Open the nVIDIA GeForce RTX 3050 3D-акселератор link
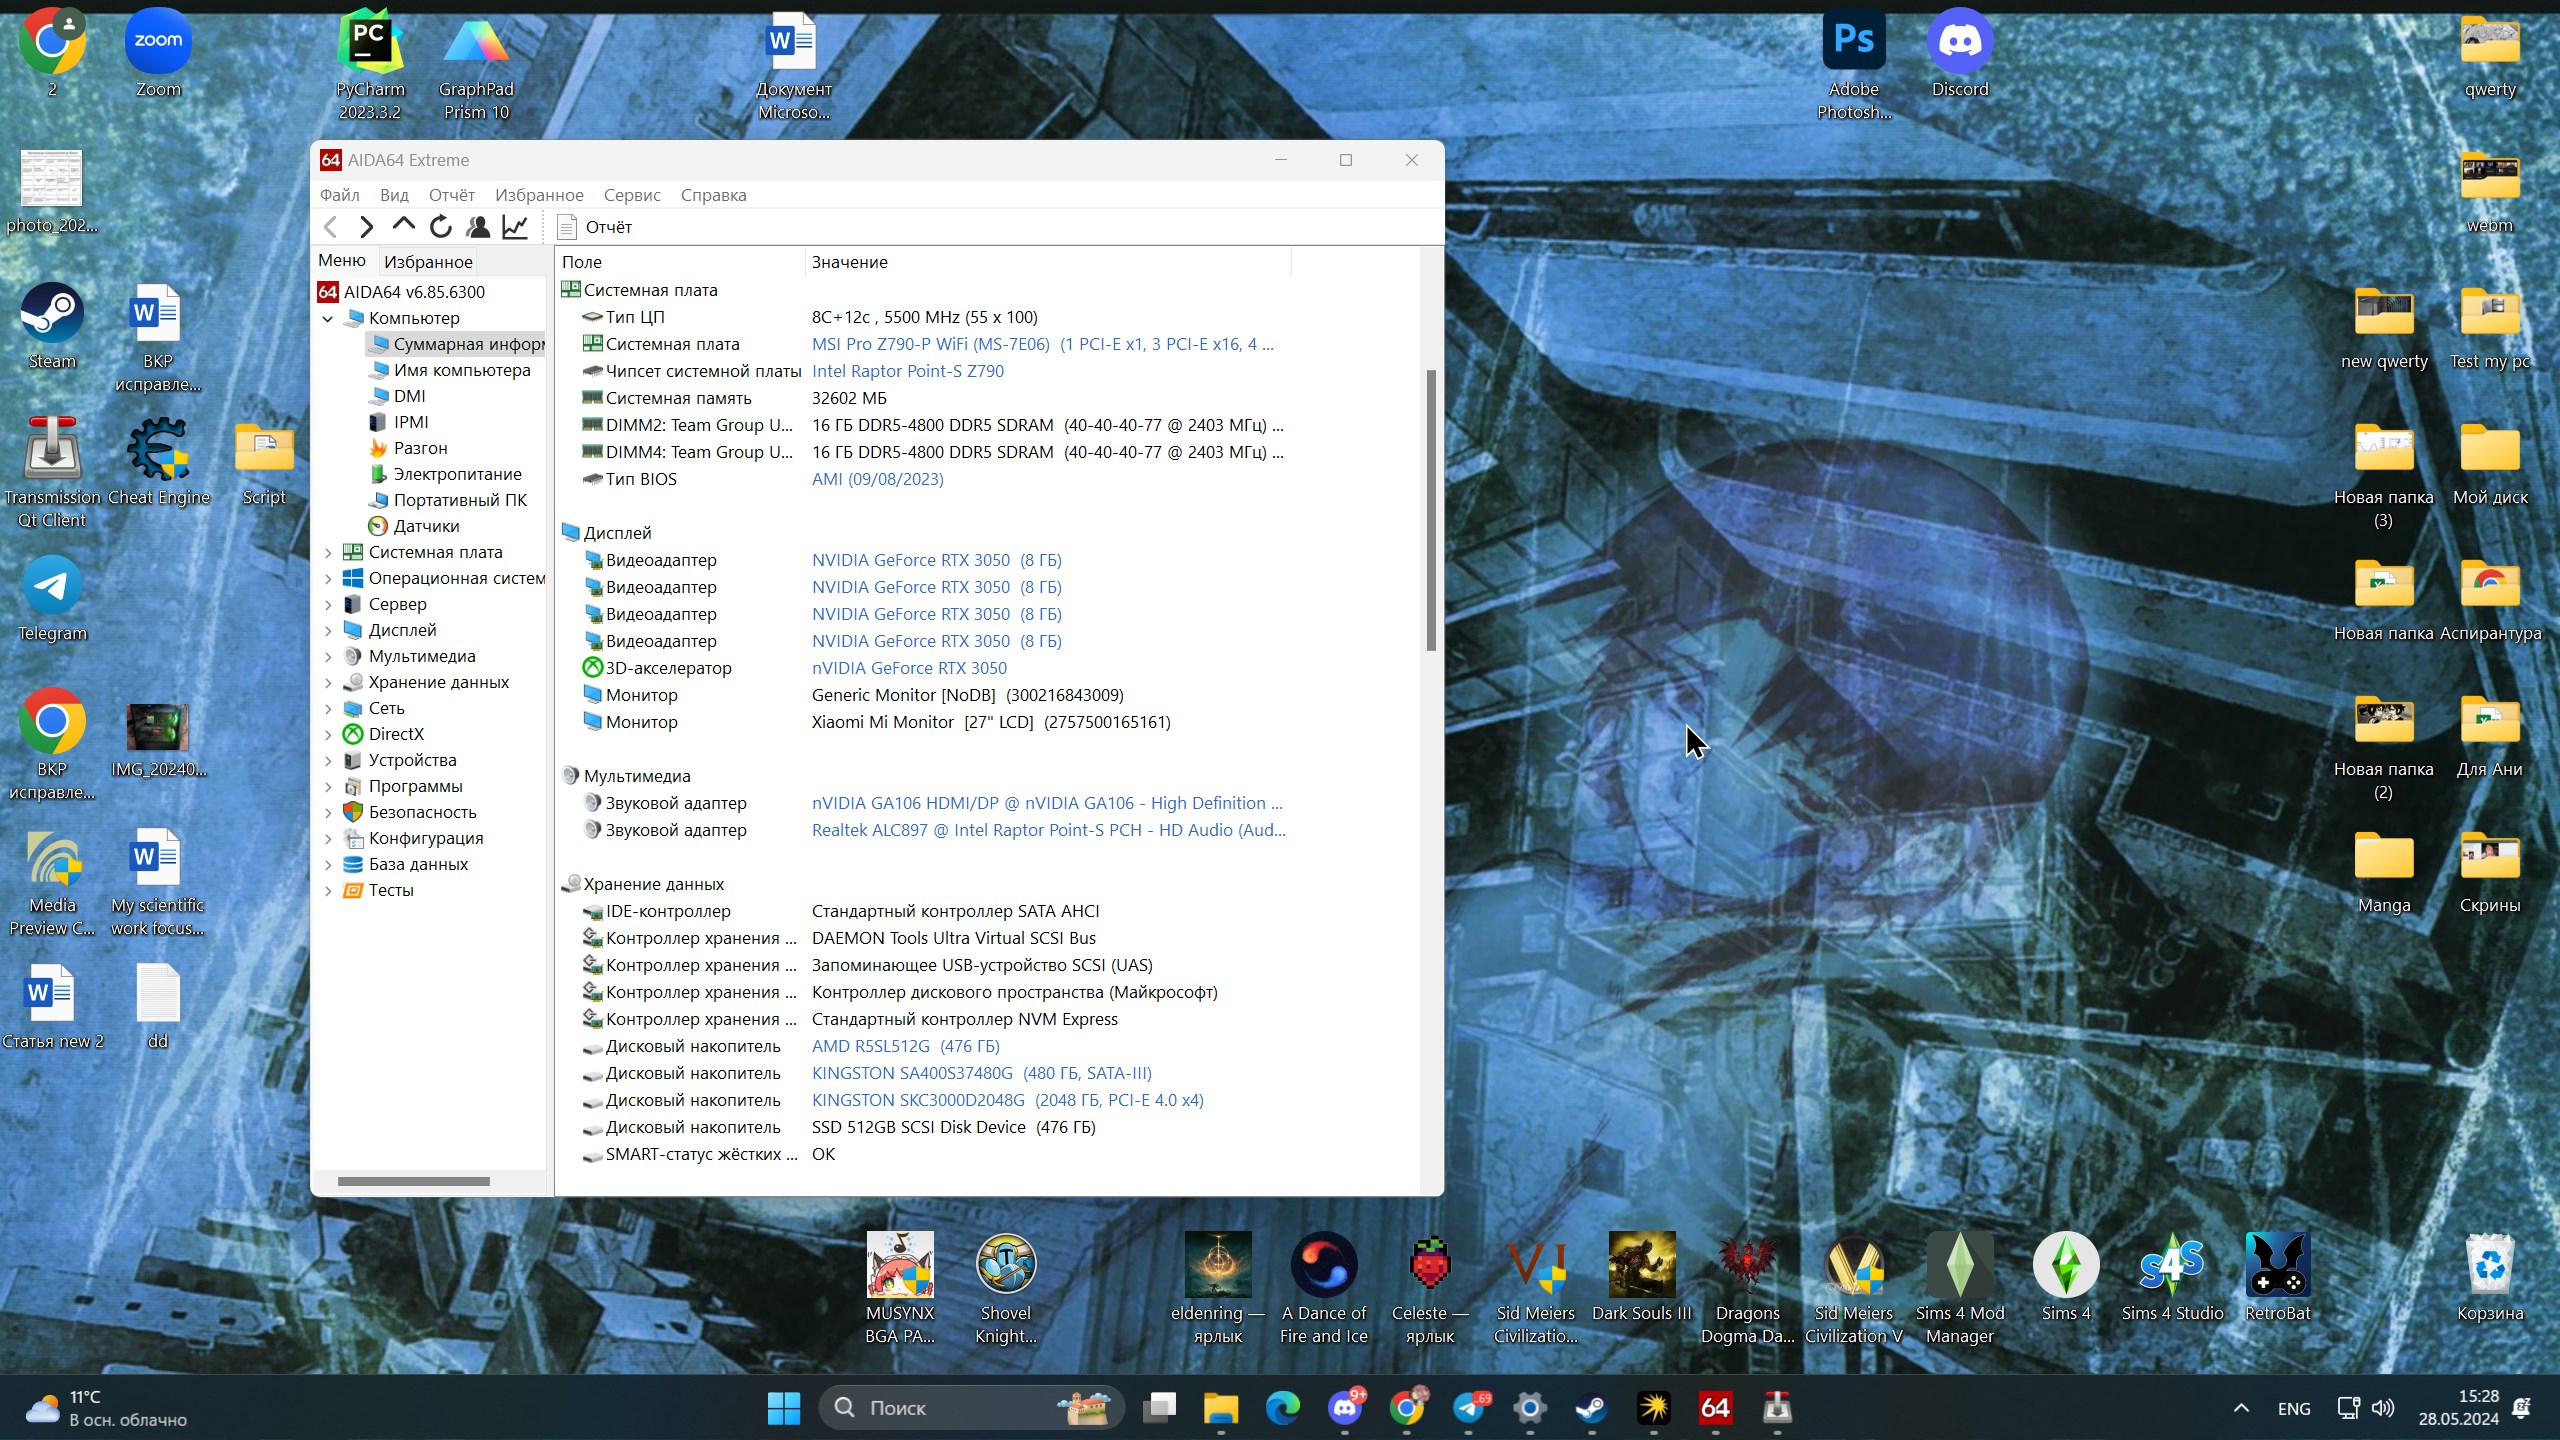 (x=909, y=668)
